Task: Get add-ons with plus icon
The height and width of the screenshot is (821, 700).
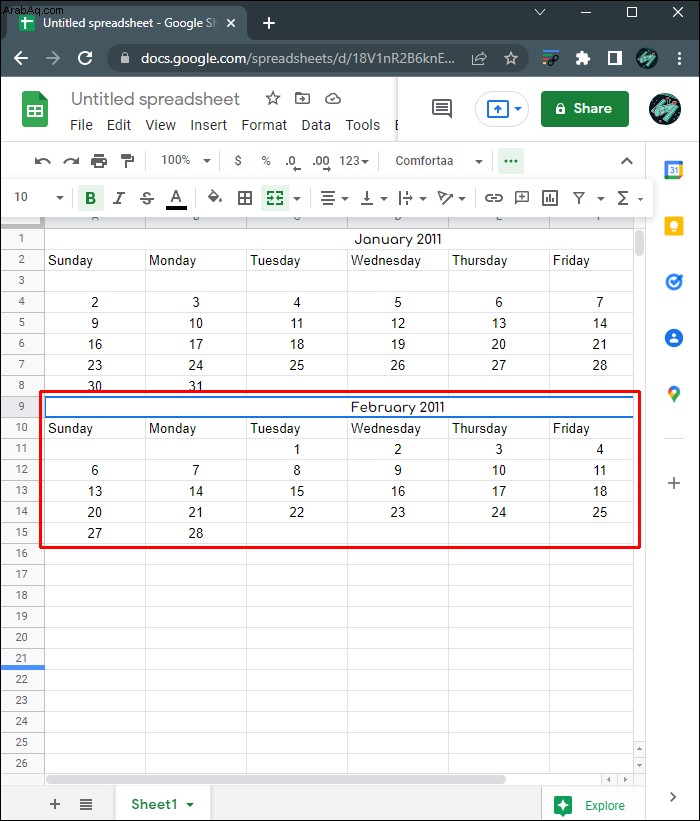Action: point(674,483)
